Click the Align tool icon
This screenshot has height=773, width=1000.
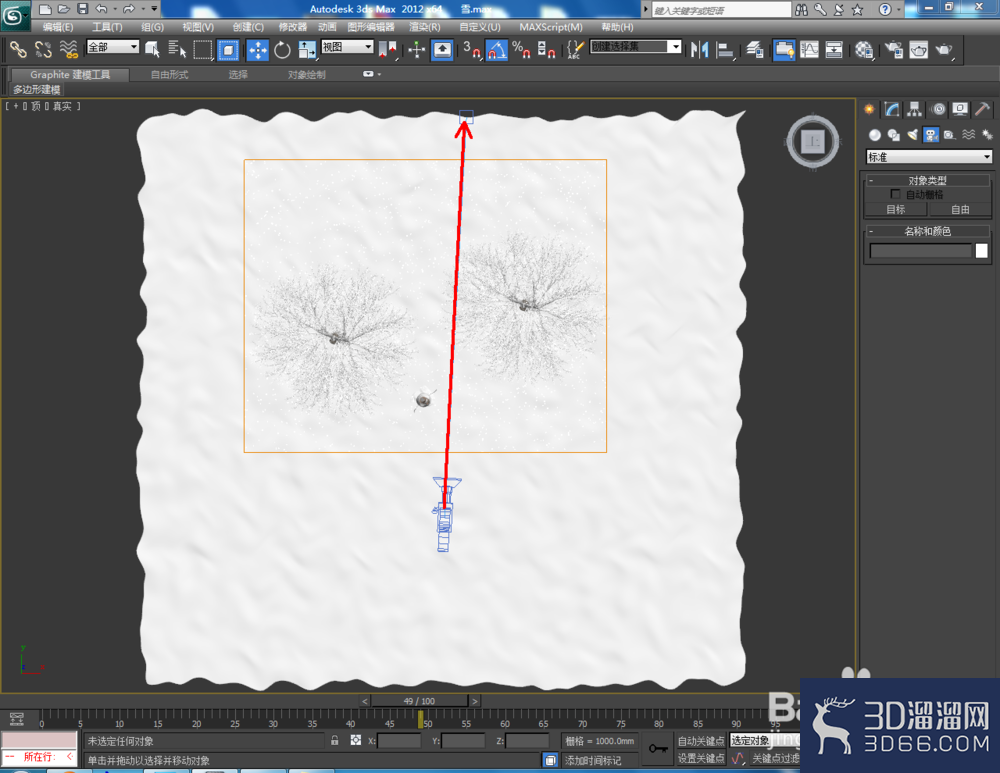724,49
